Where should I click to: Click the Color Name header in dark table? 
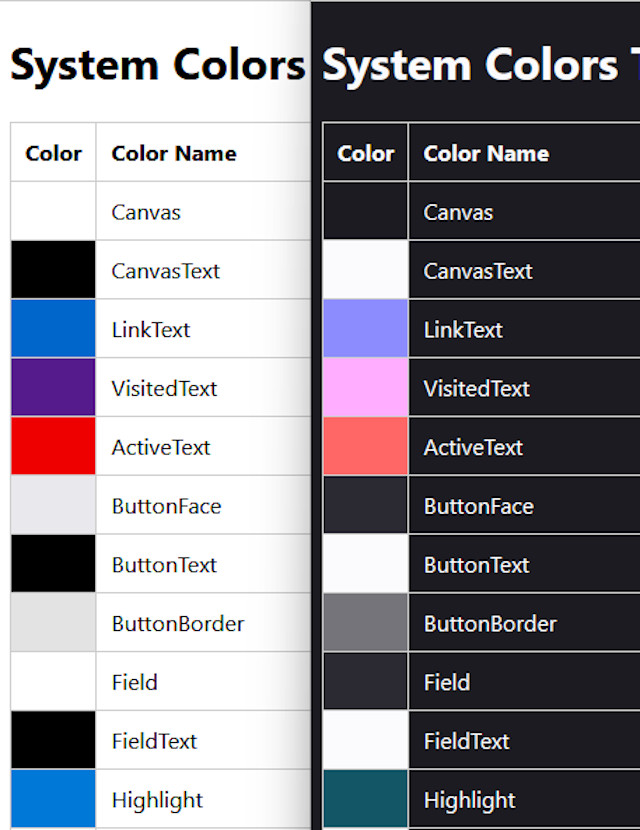coord(486,154)
